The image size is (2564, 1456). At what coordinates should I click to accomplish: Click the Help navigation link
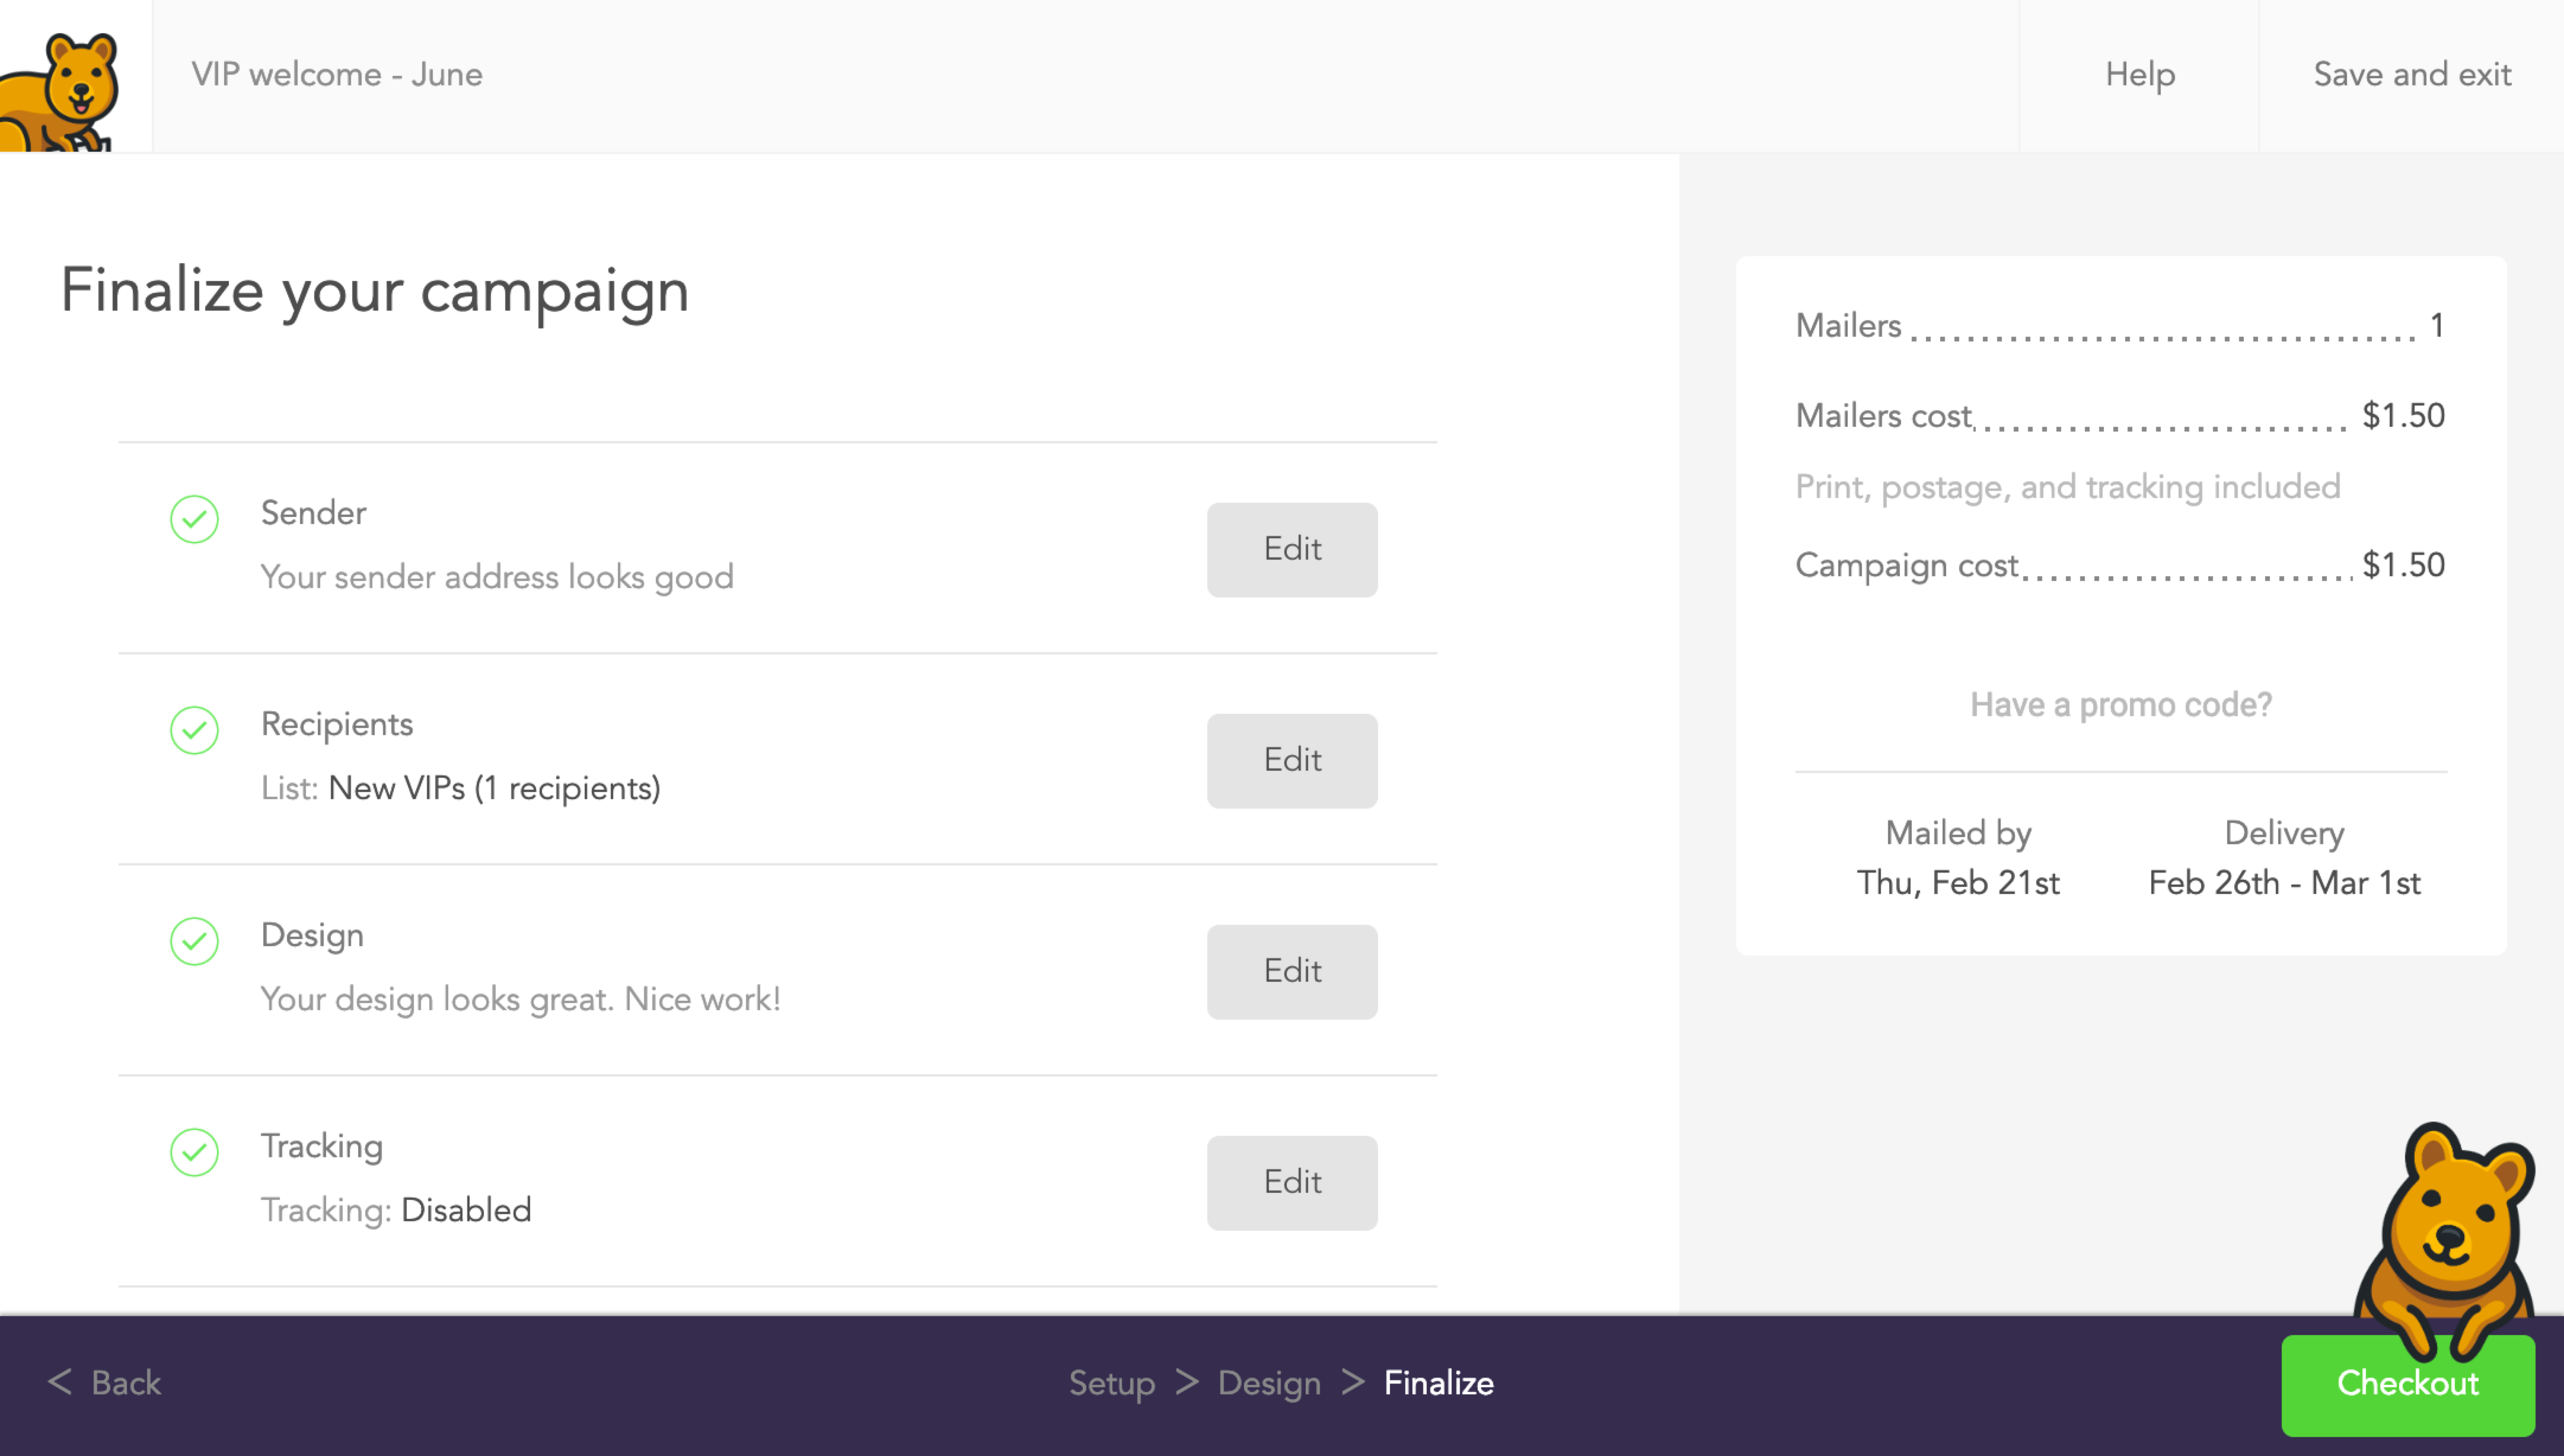pos(2141,74)
